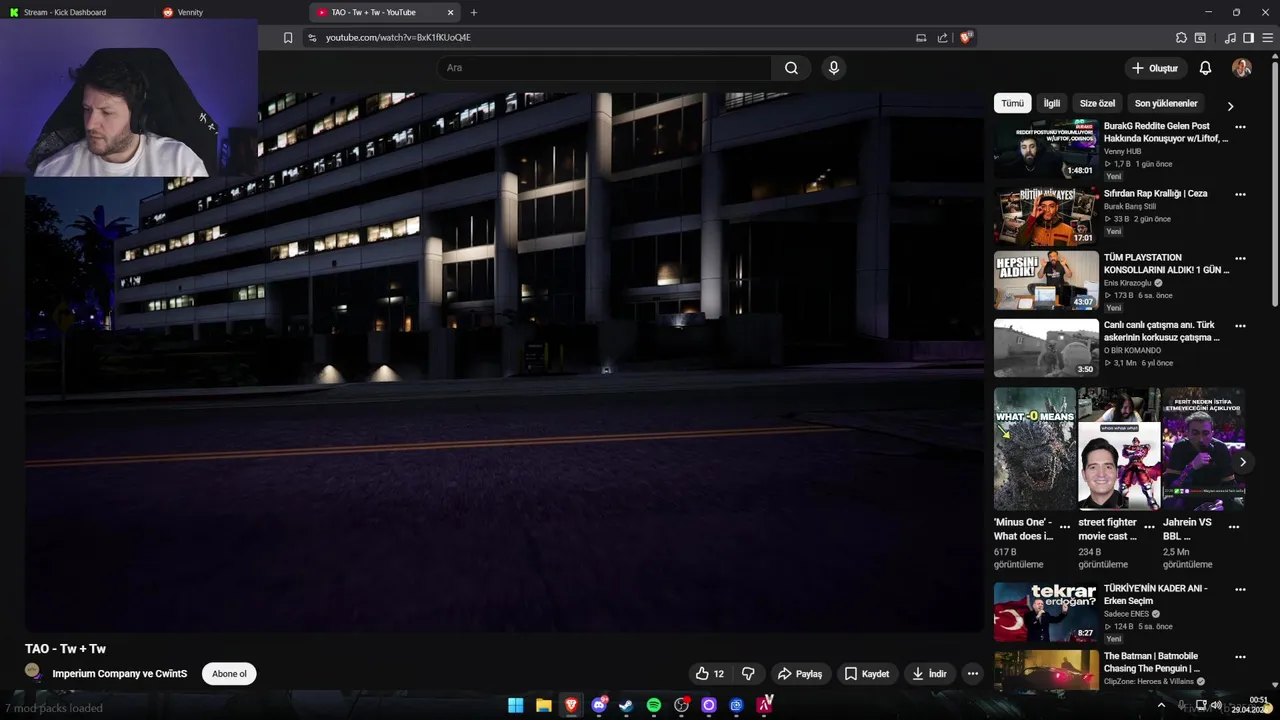The image size is (1280, 720).
Task: Open options for 'Minus One' short
Action: click(1065, 526)
